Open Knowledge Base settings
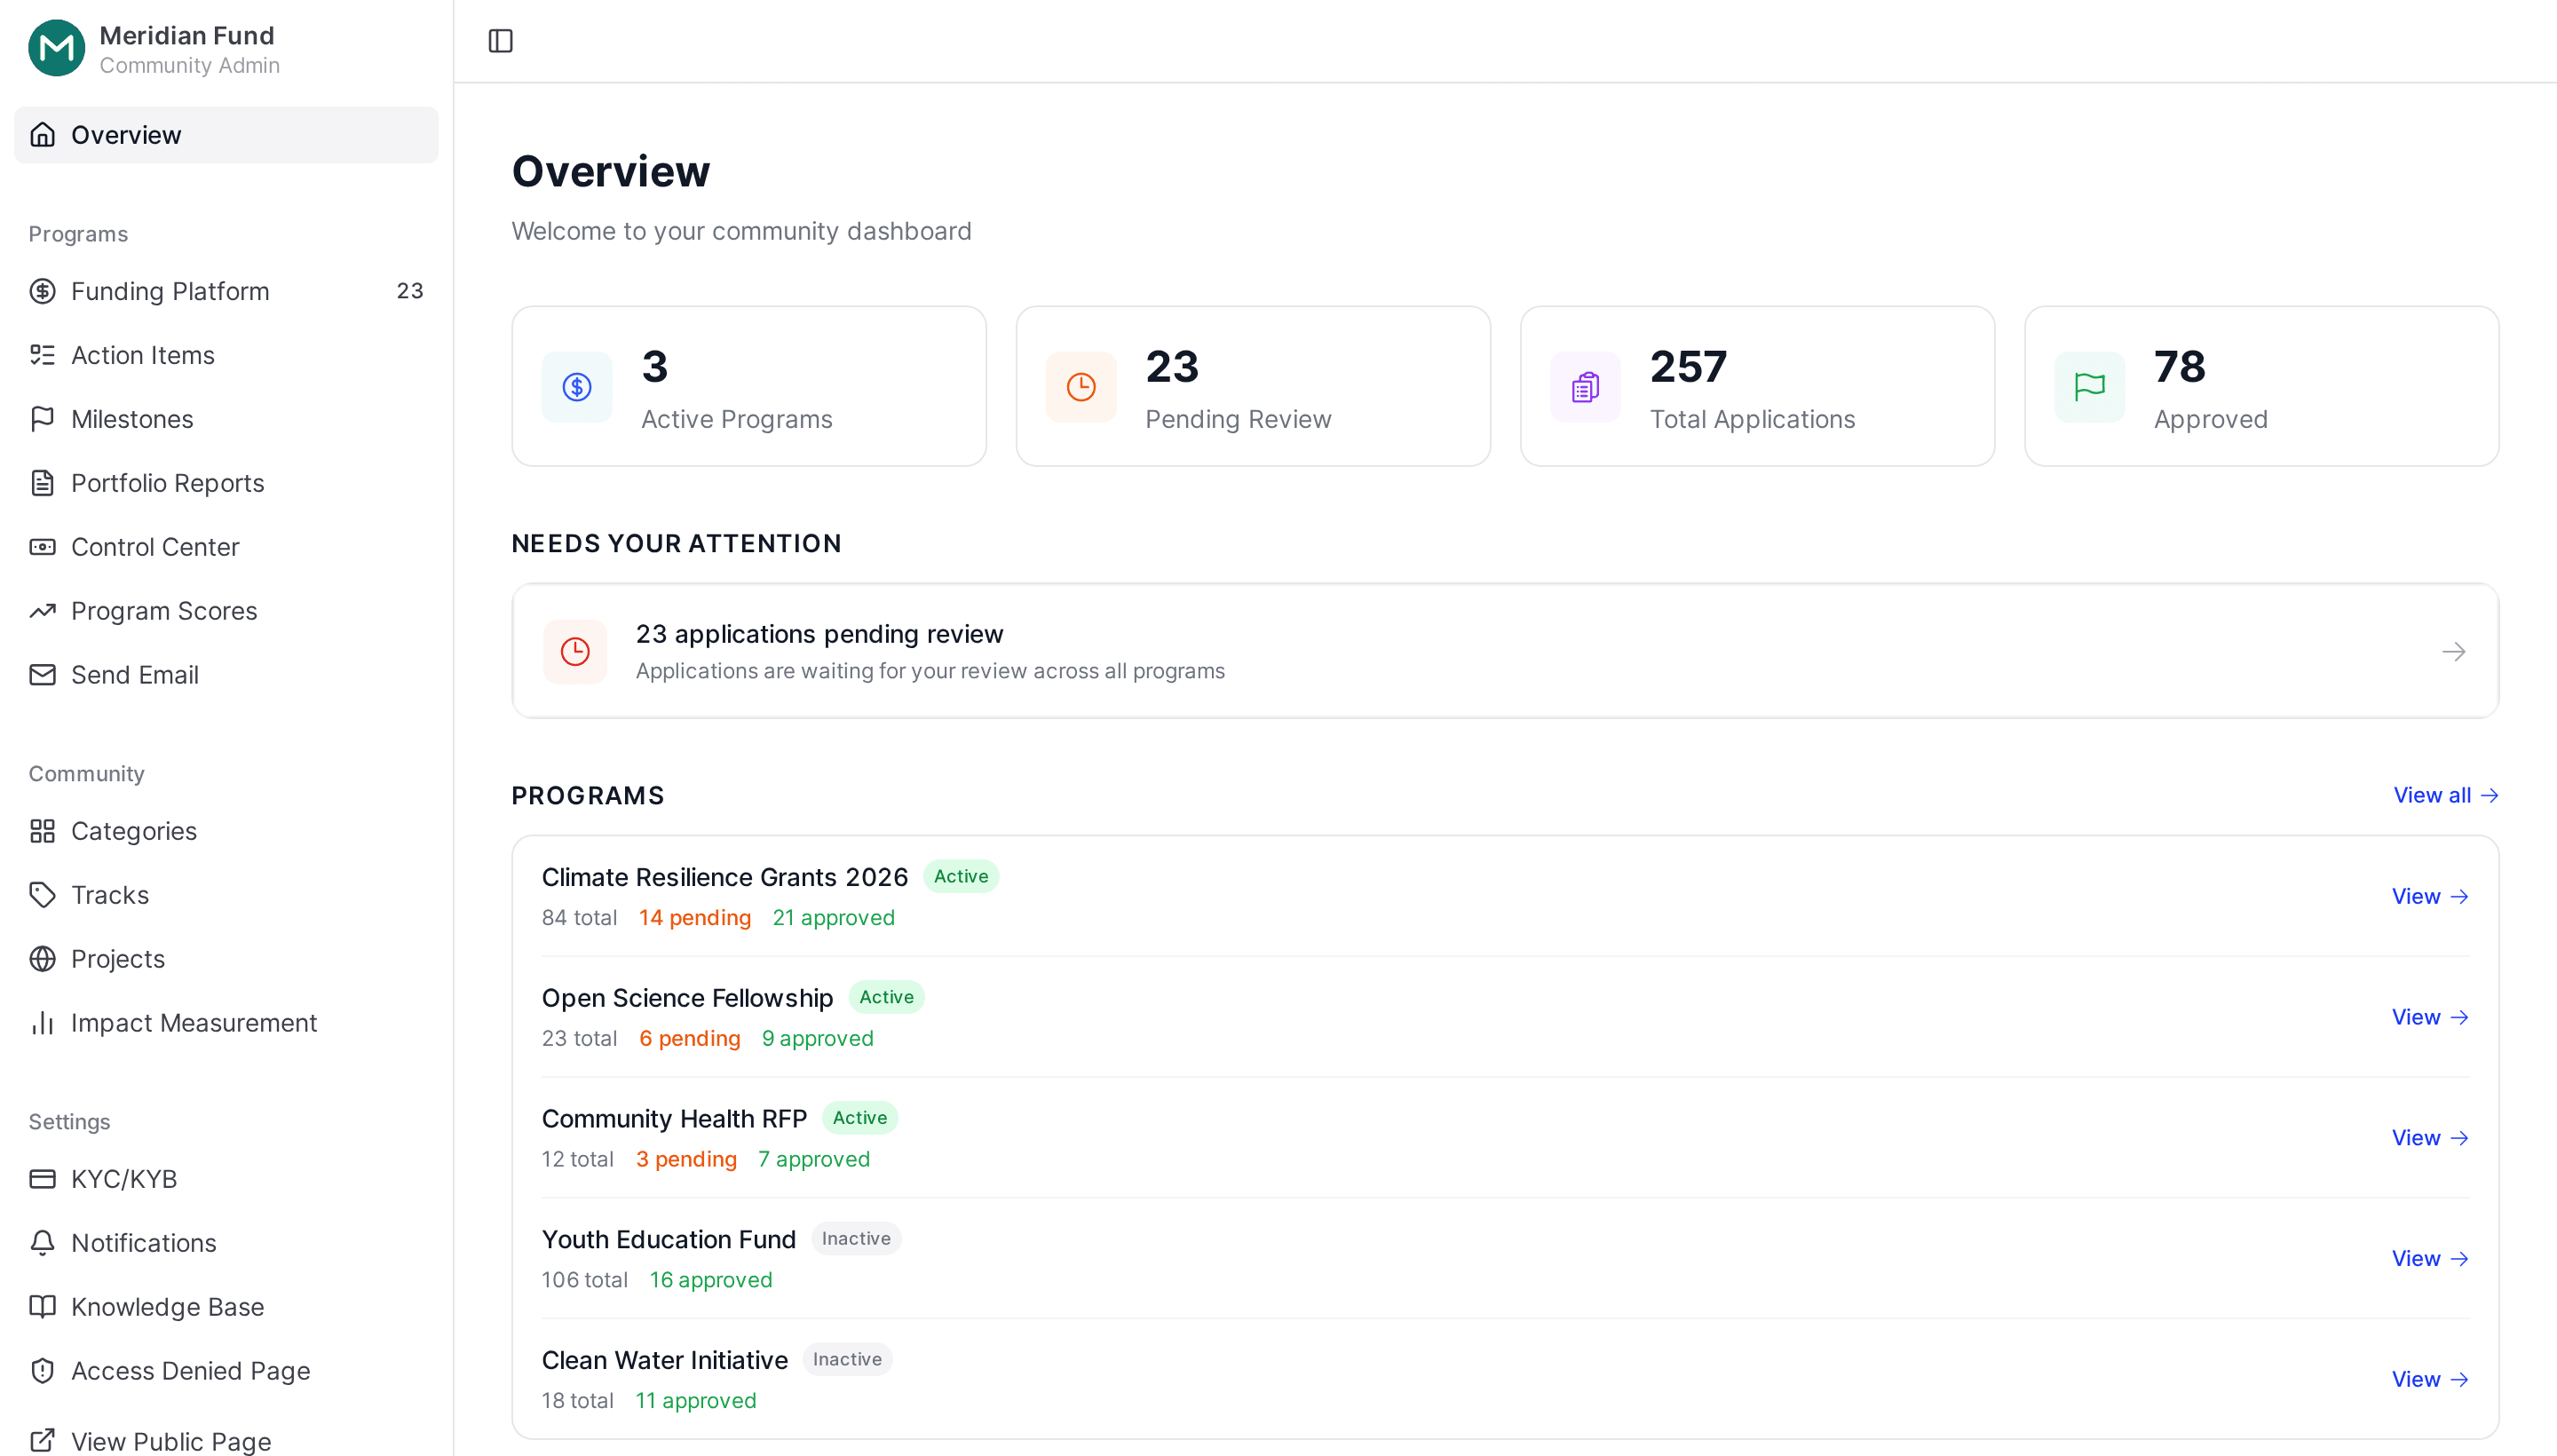2557x1456 pixels. (x=226, y=1307)
